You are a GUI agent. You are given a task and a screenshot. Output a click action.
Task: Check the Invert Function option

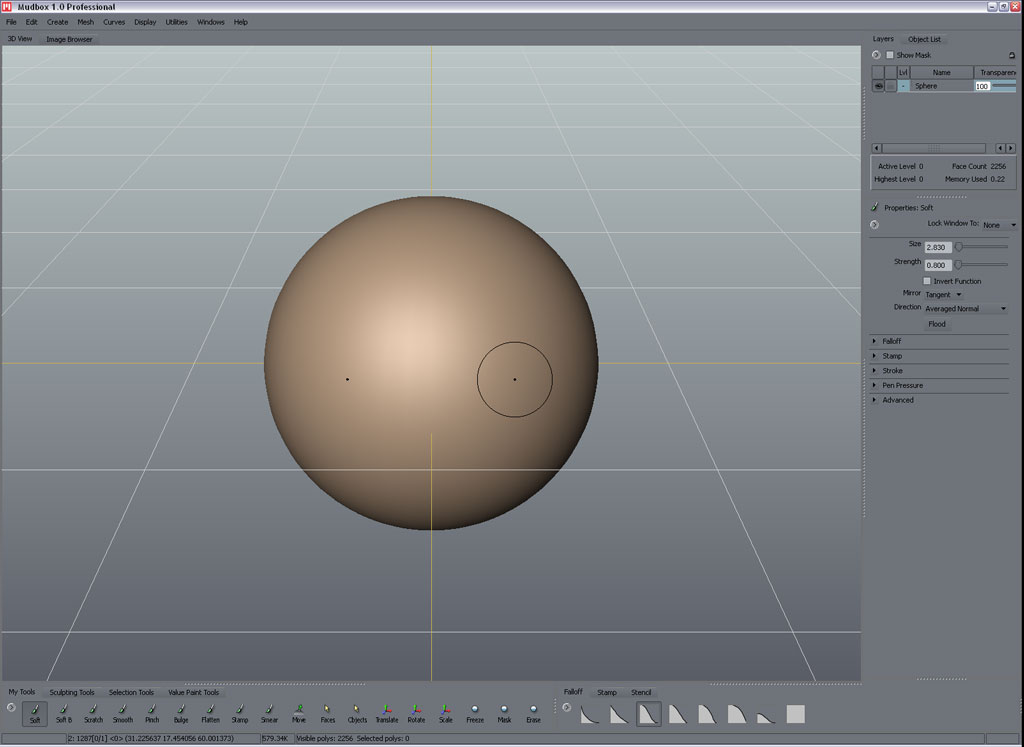click(x=927, y=281)
